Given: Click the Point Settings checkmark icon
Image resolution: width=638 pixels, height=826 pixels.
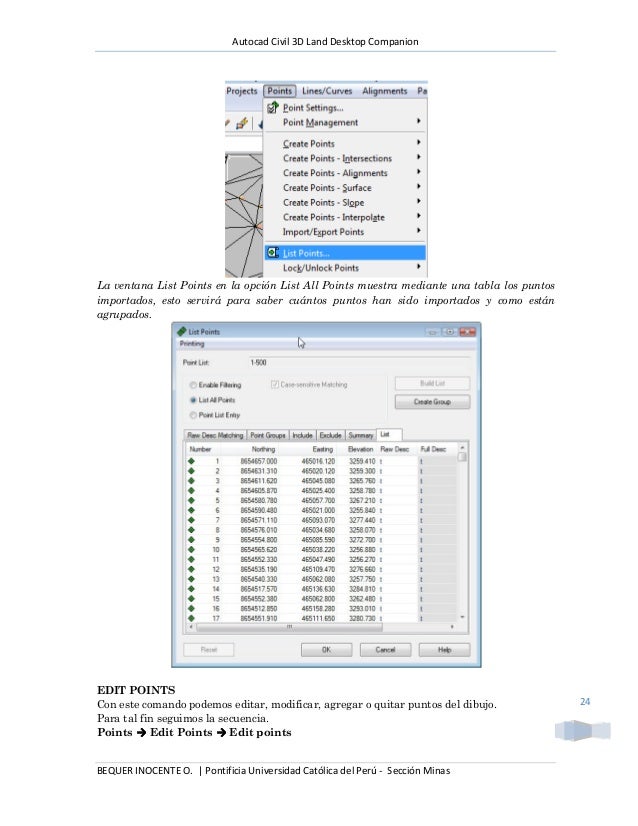Looking at the screenshot, I should coord(272,107).
